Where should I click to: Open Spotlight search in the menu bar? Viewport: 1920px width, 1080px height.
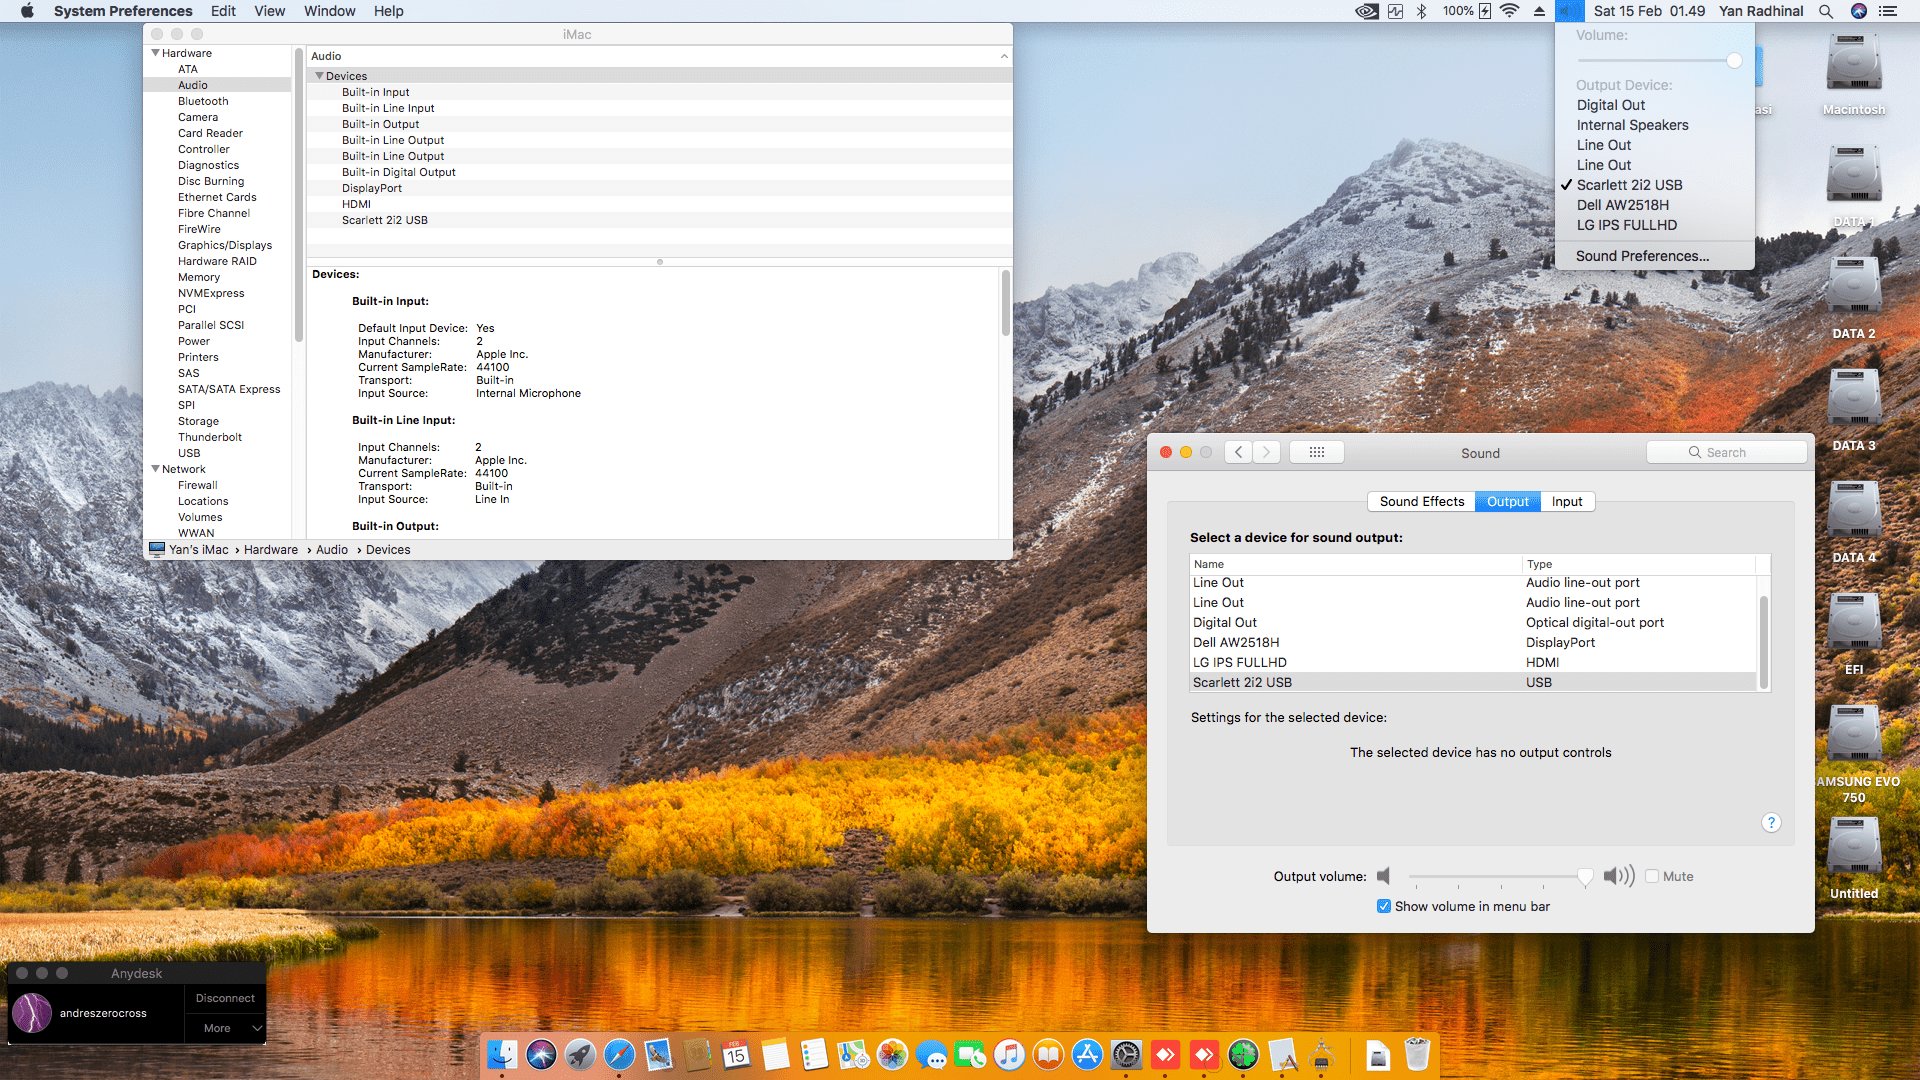pyautogui.click(x=1825, y=11)
